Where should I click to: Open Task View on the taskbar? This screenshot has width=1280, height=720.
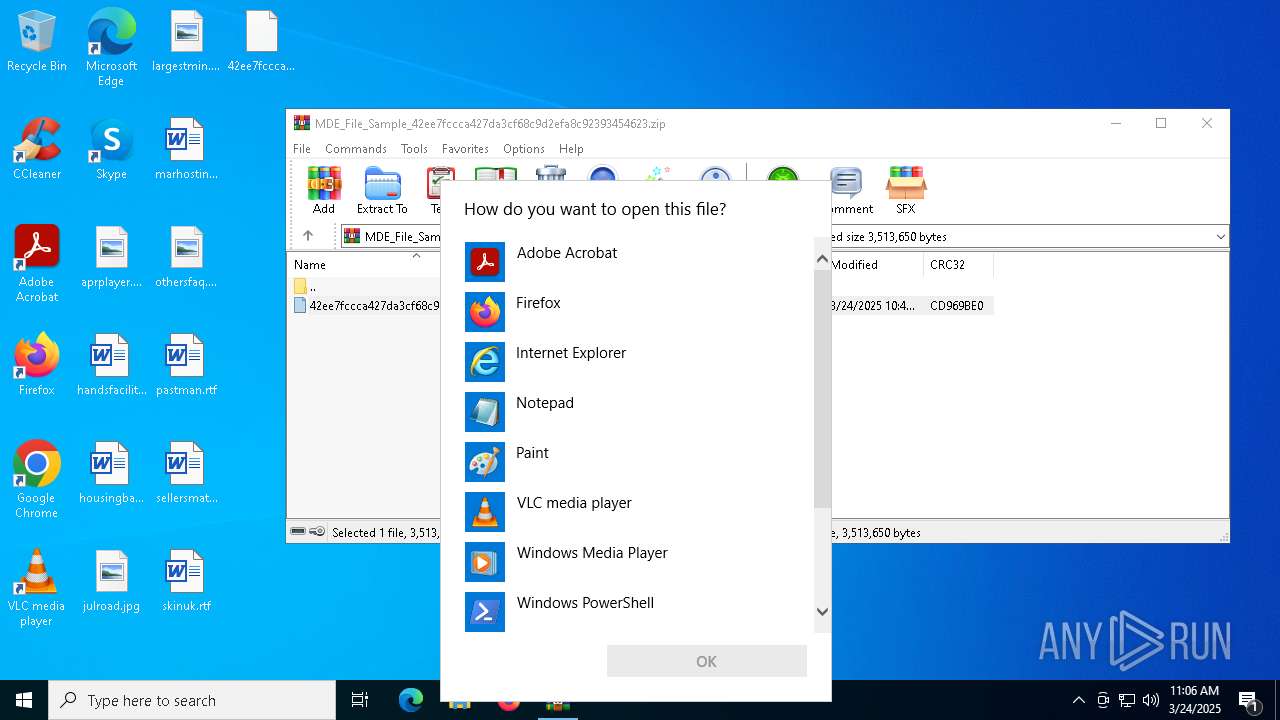point(360,700)
